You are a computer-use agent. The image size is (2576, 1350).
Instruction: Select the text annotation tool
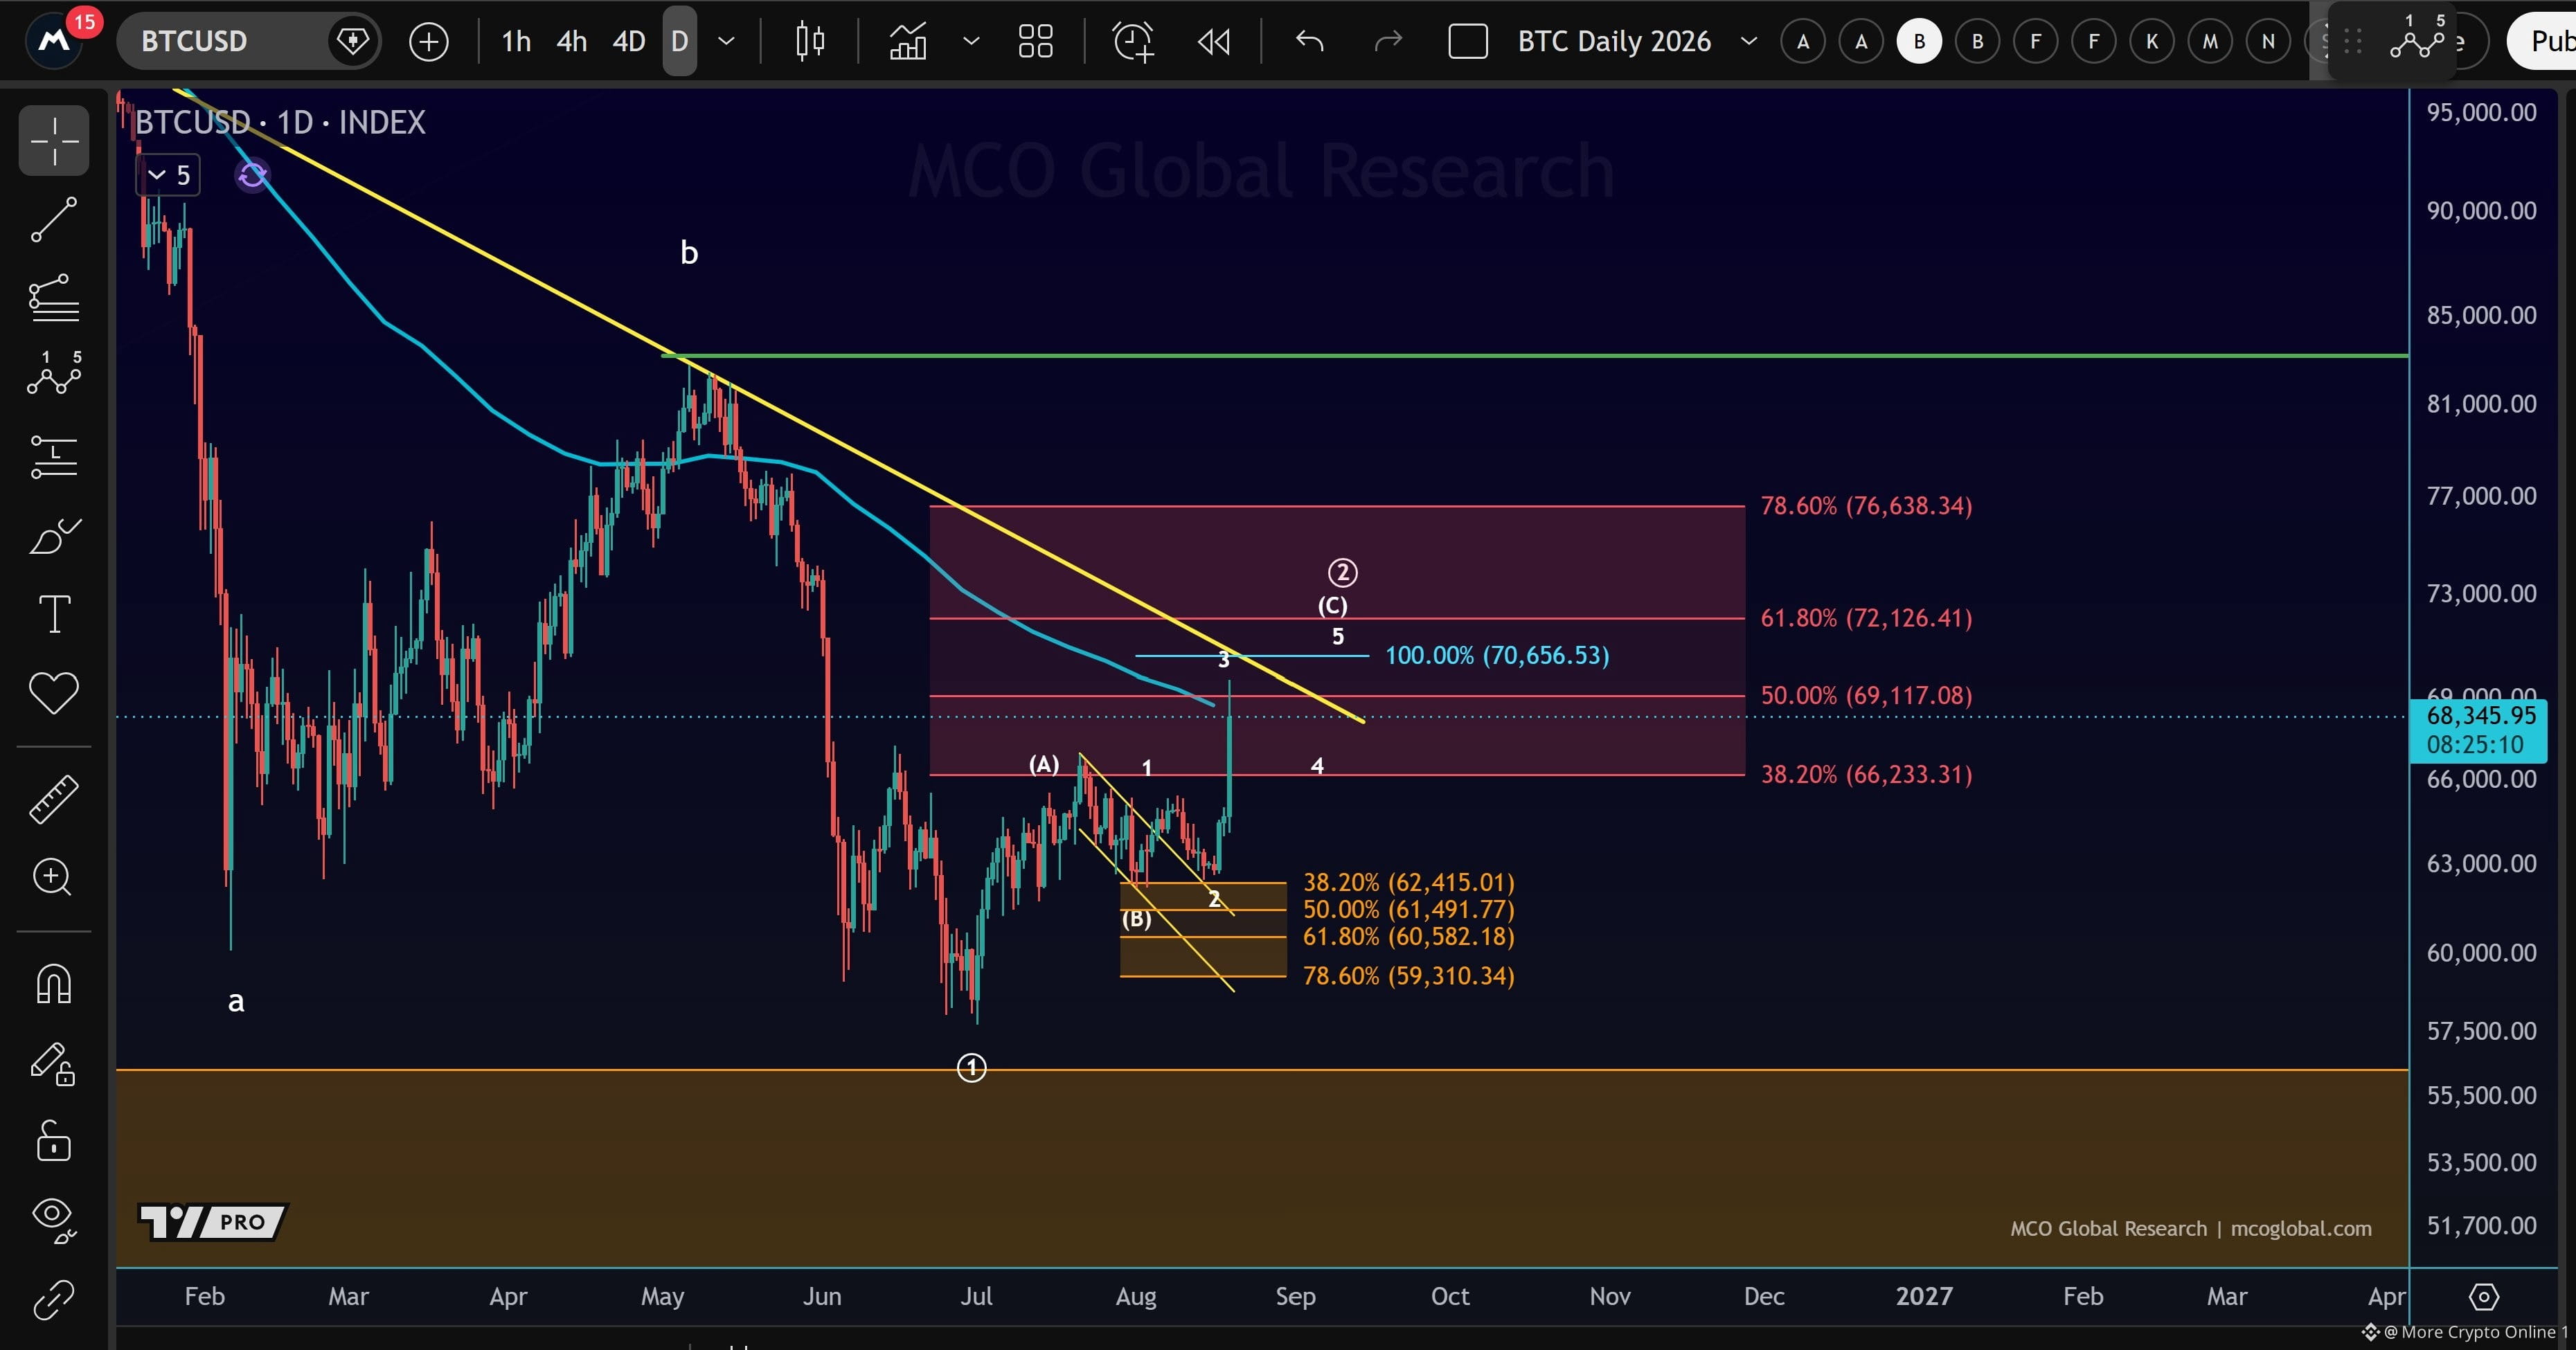(54, 614)
